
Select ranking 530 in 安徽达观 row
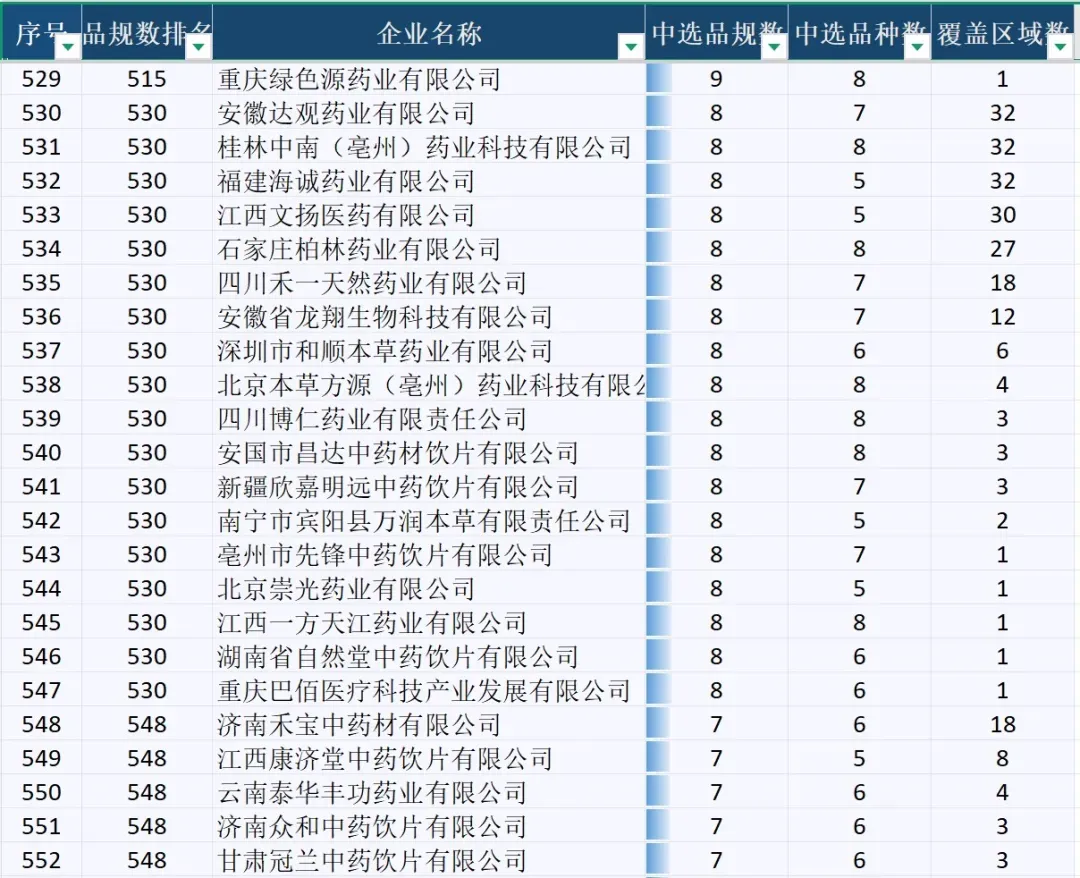(x=147, y=112)
